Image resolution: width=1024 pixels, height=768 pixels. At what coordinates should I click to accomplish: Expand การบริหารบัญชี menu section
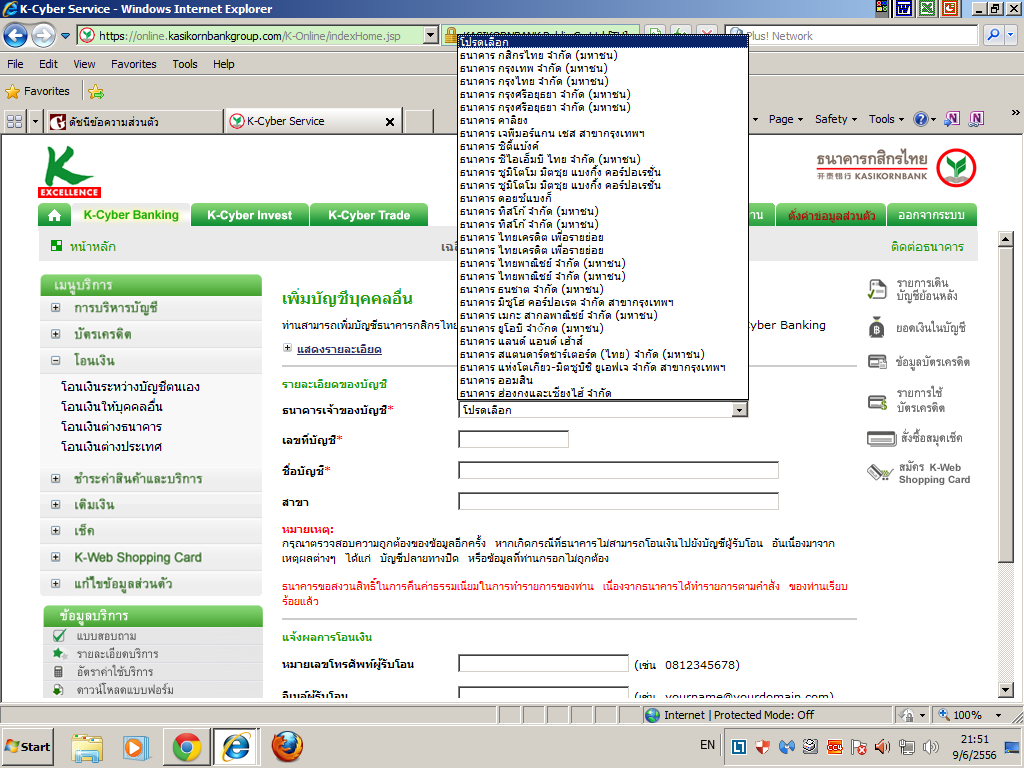(x=56, y=308)
